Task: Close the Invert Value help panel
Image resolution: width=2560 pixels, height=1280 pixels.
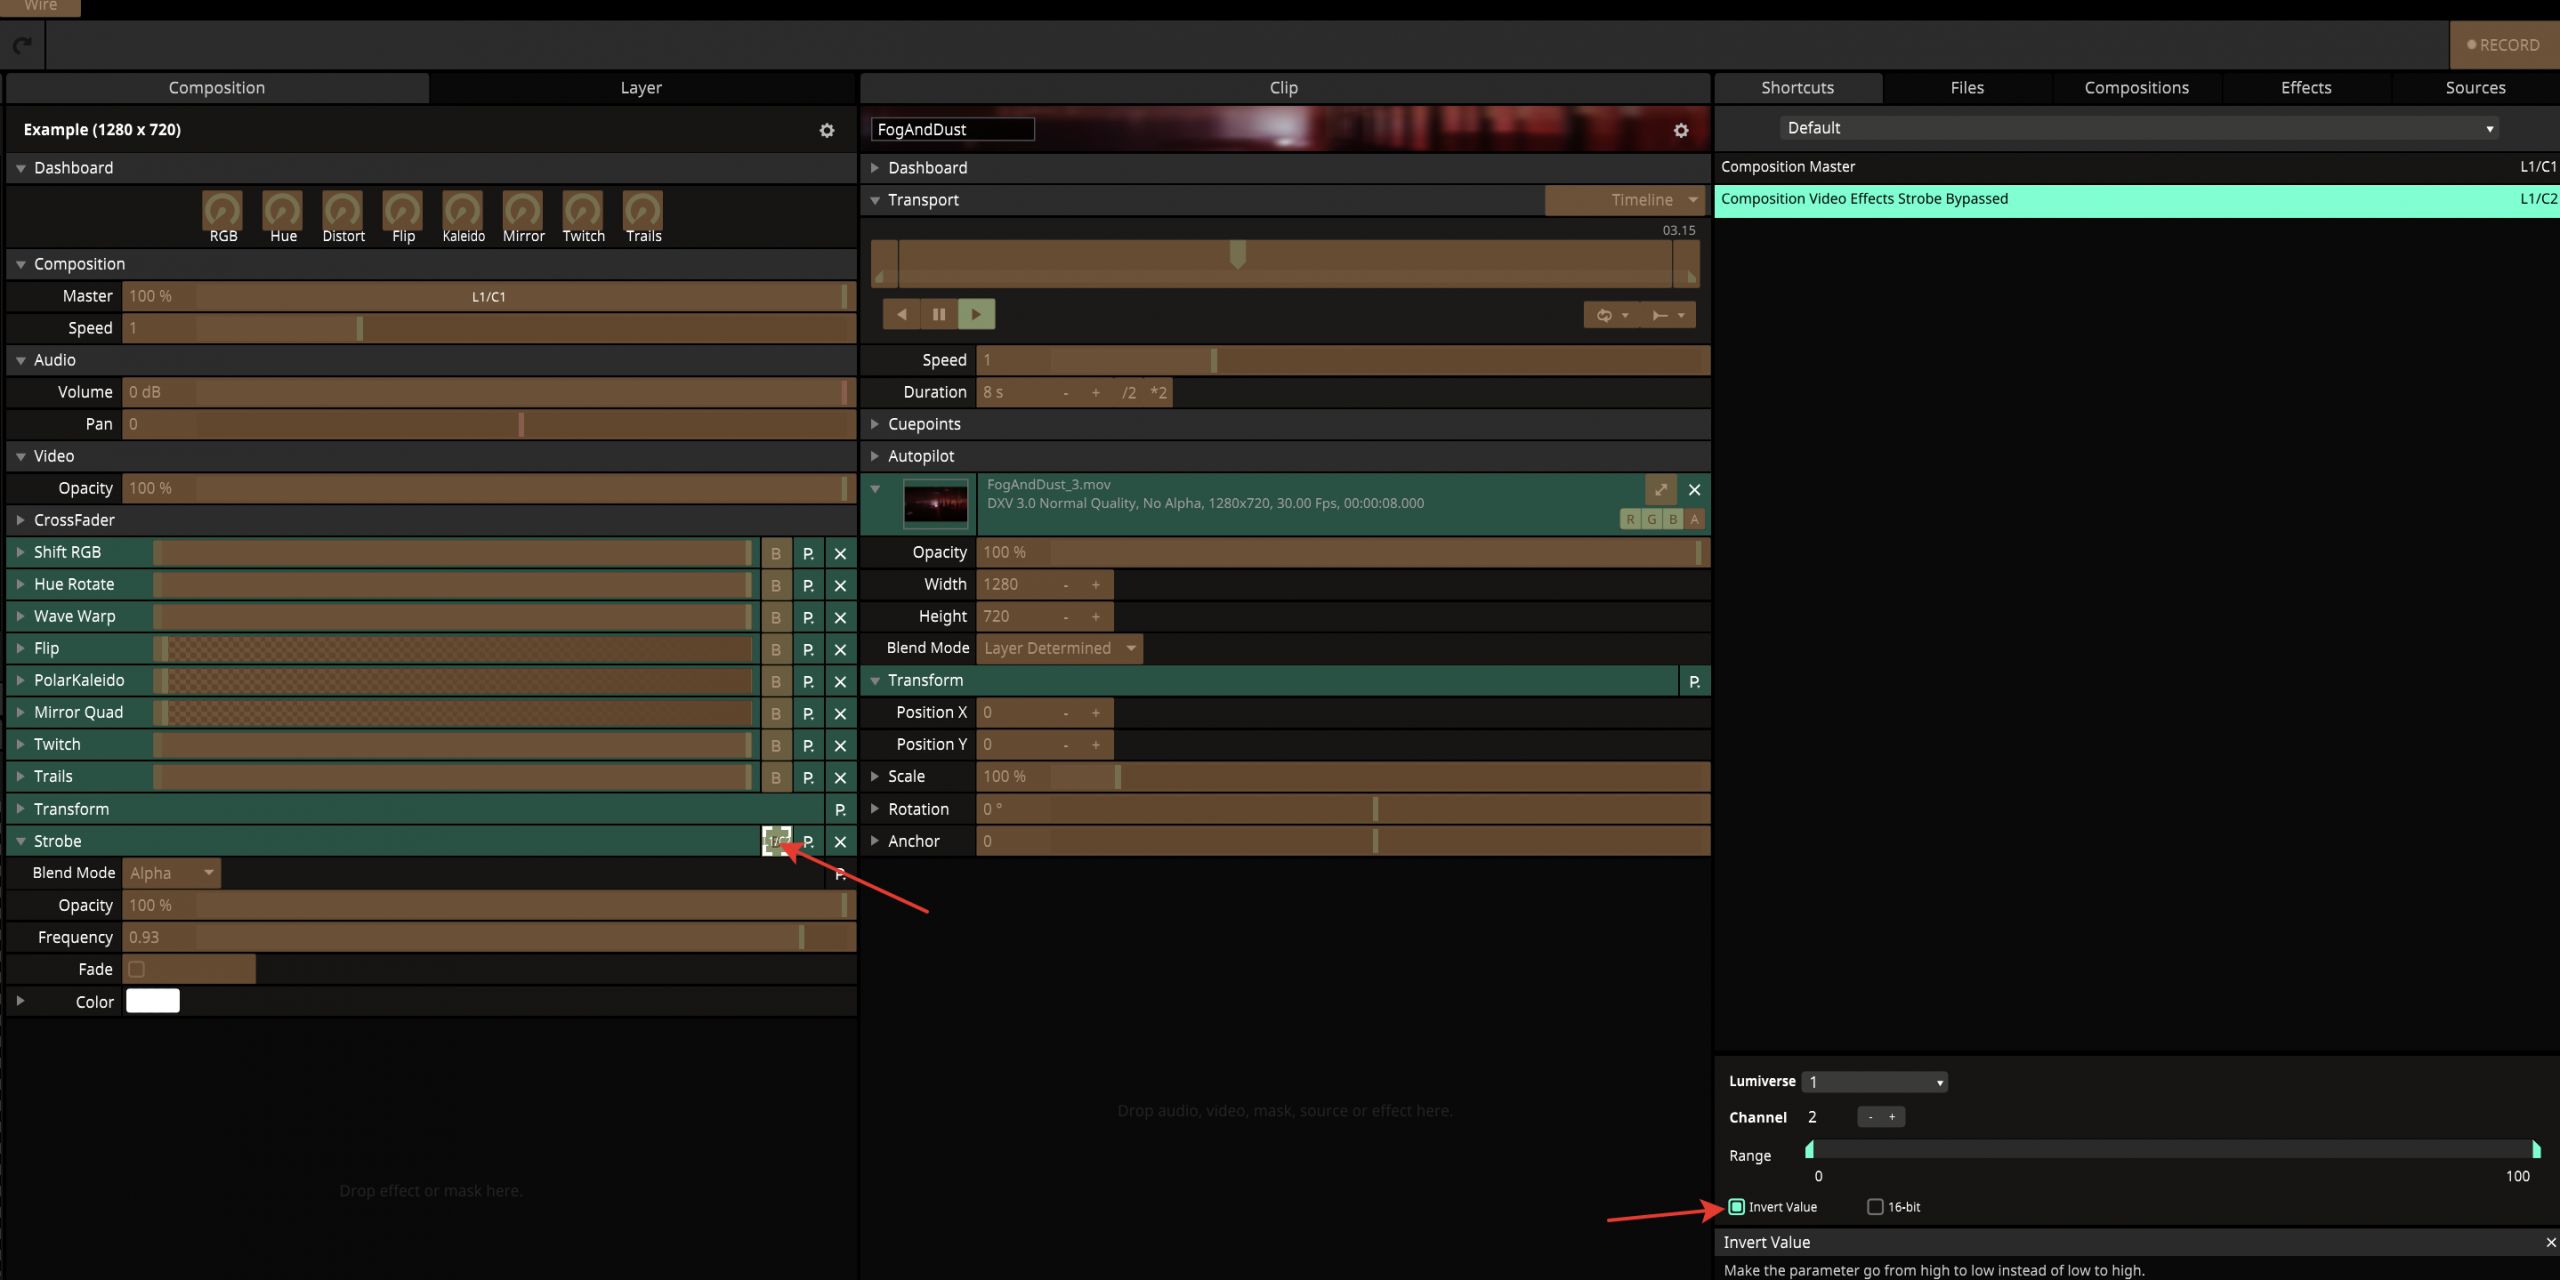Action: coord(2550,1242)
